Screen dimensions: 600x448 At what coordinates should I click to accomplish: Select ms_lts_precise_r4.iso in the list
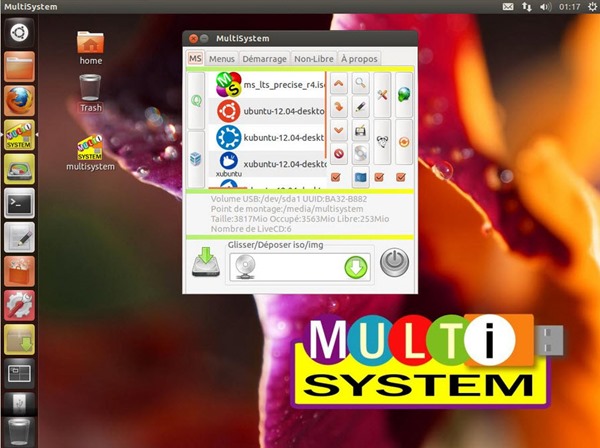coord(267,85)
